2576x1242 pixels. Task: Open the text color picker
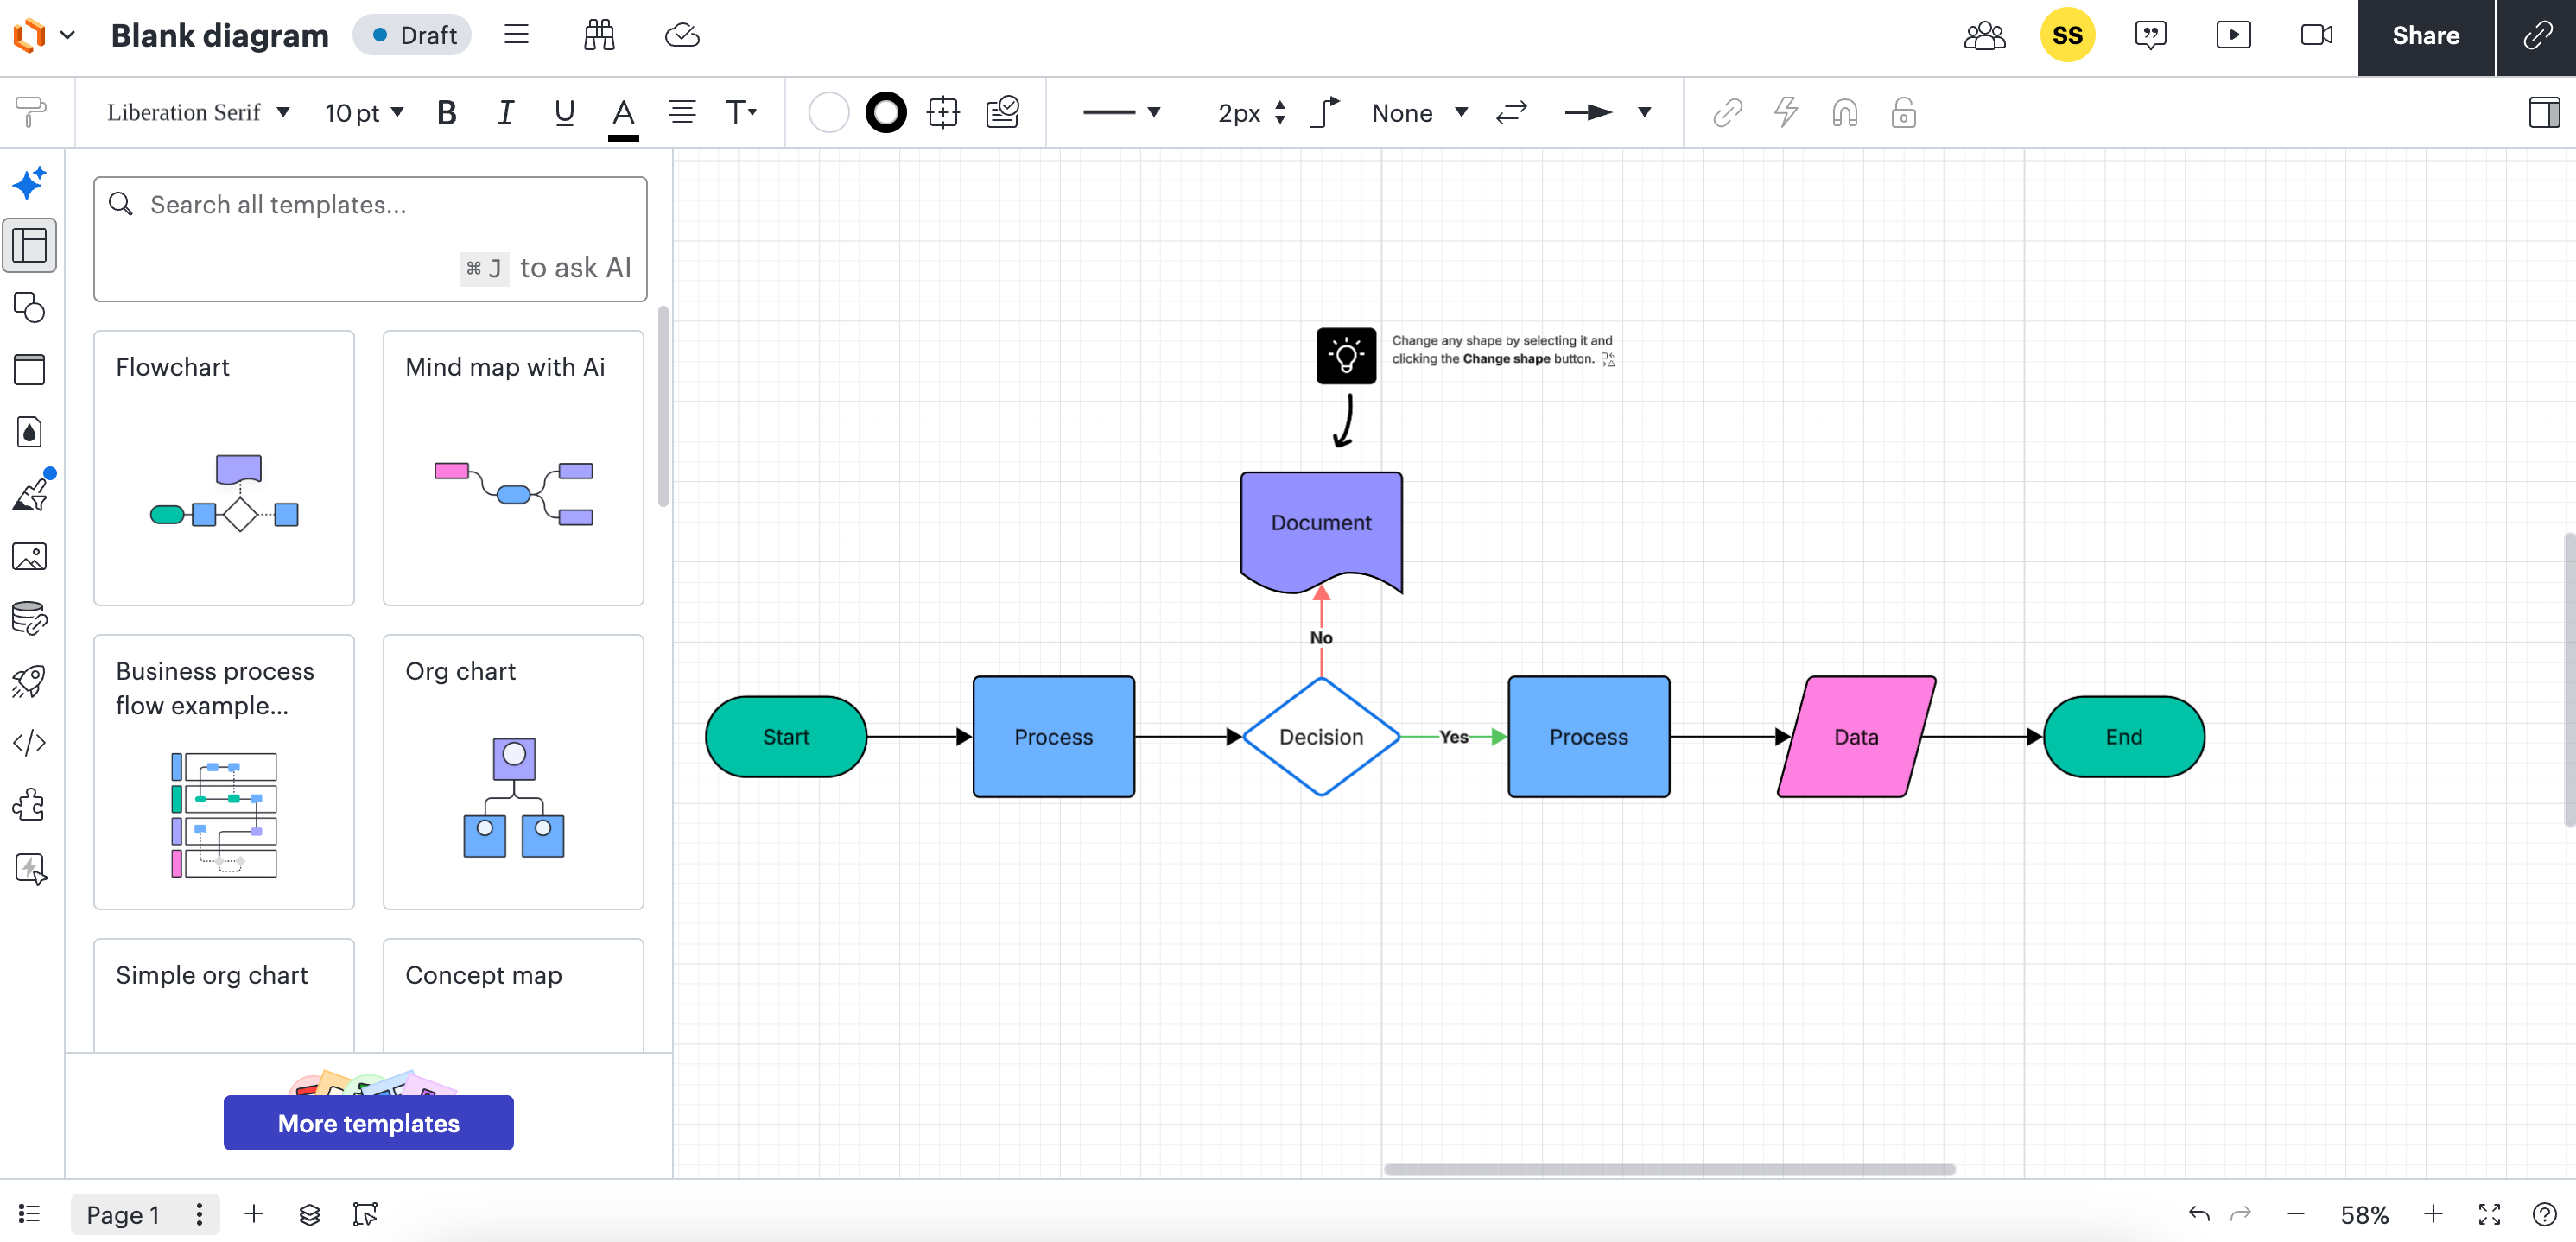pyautogui.click(x=623, y=115)
